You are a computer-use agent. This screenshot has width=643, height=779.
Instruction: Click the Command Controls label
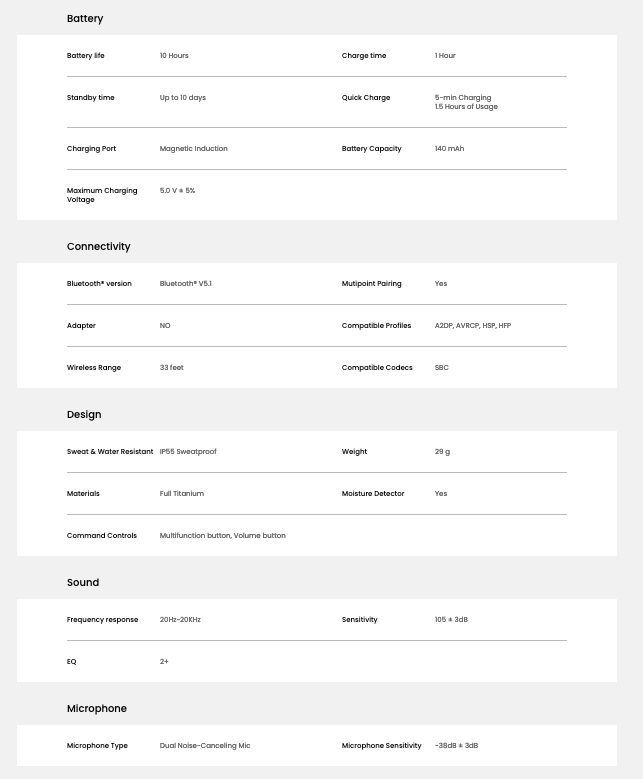[x=102, y=536]
